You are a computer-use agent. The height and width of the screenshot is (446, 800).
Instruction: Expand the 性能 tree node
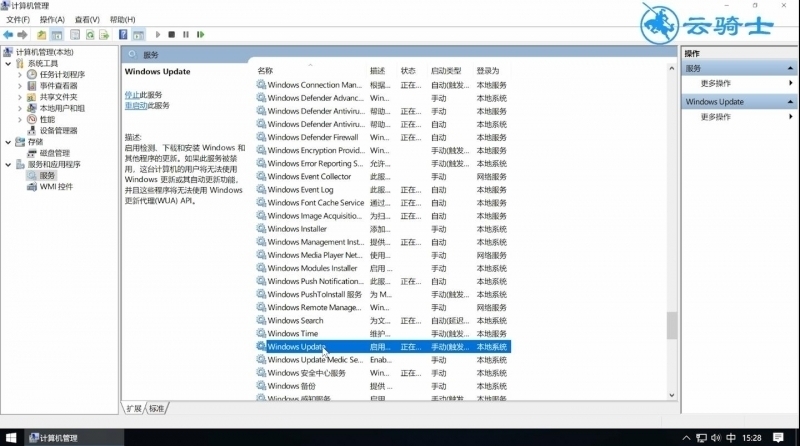20,119
